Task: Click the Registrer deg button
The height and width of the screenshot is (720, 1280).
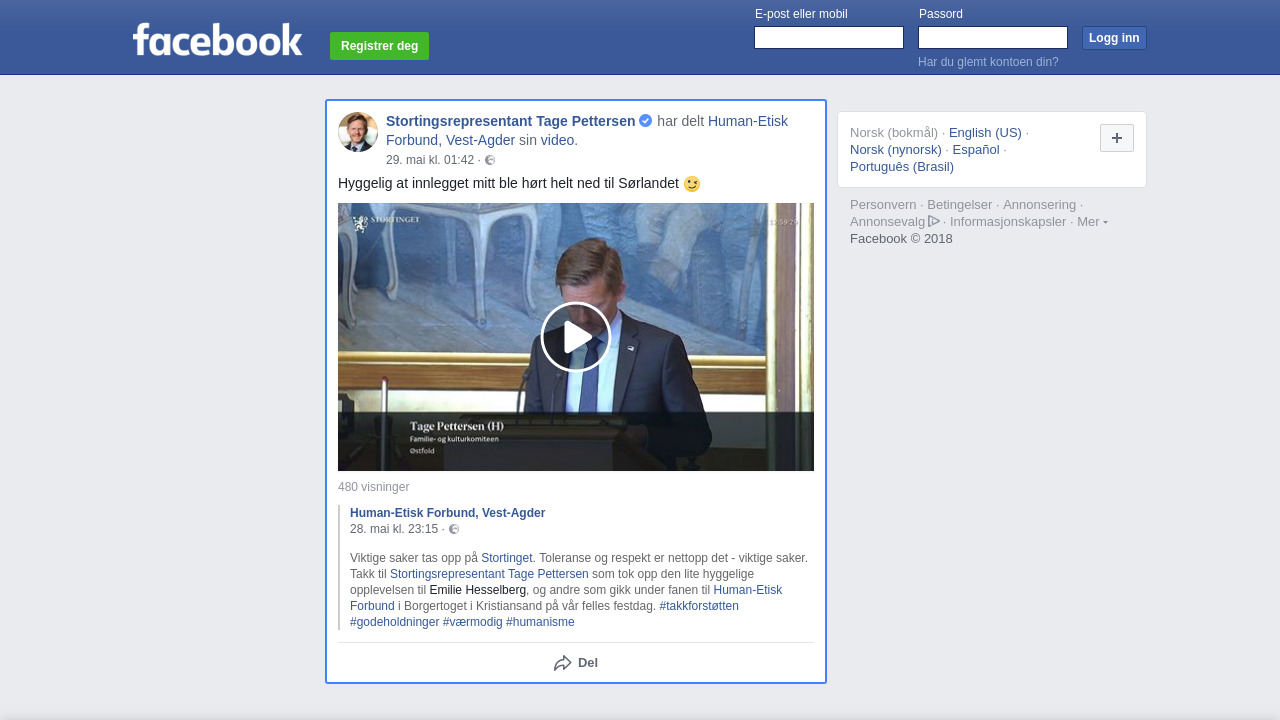Action: point(379,46)
